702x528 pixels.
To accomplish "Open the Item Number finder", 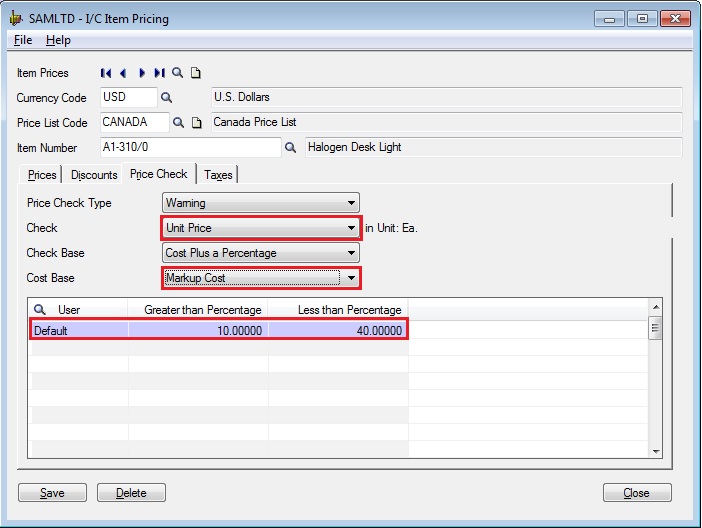I will 291,148.
